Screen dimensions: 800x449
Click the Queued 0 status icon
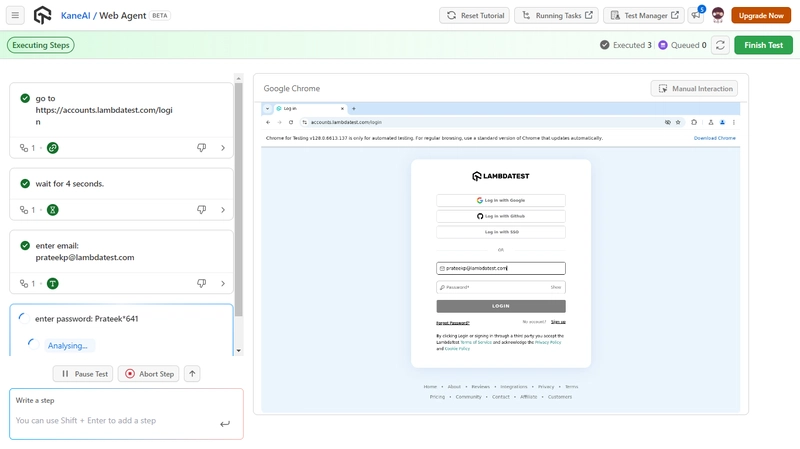coord(663,45)
